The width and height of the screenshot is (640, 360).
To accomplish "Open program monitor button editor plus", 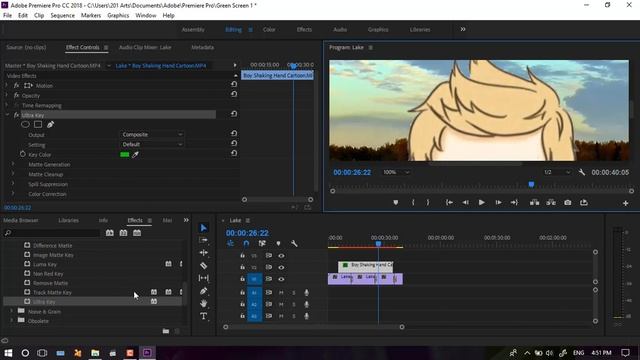I will tap(625, 203).
